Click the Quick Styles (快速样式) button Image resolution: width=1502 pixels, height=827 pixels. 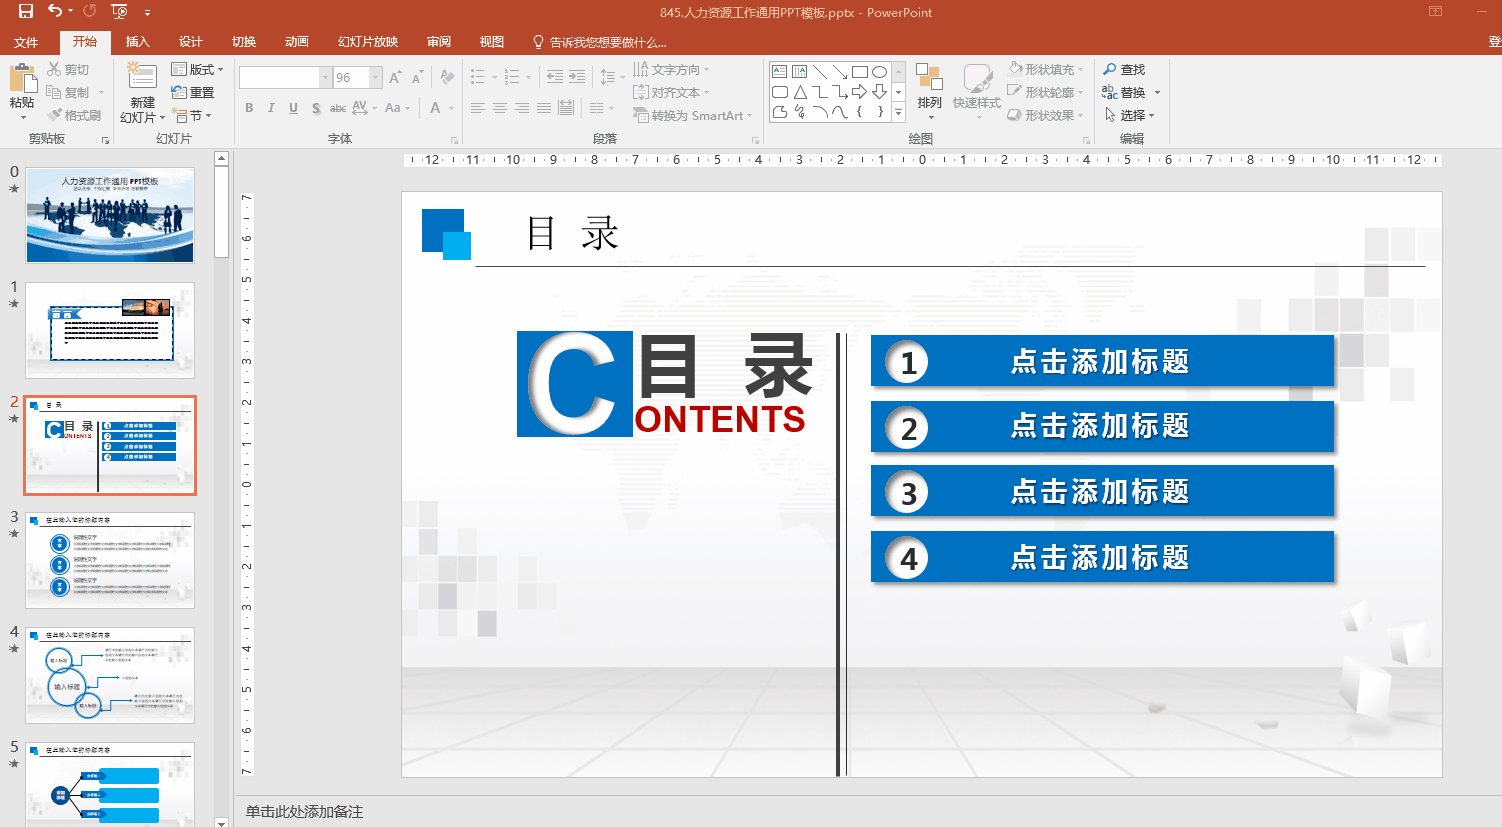point(977,91)
